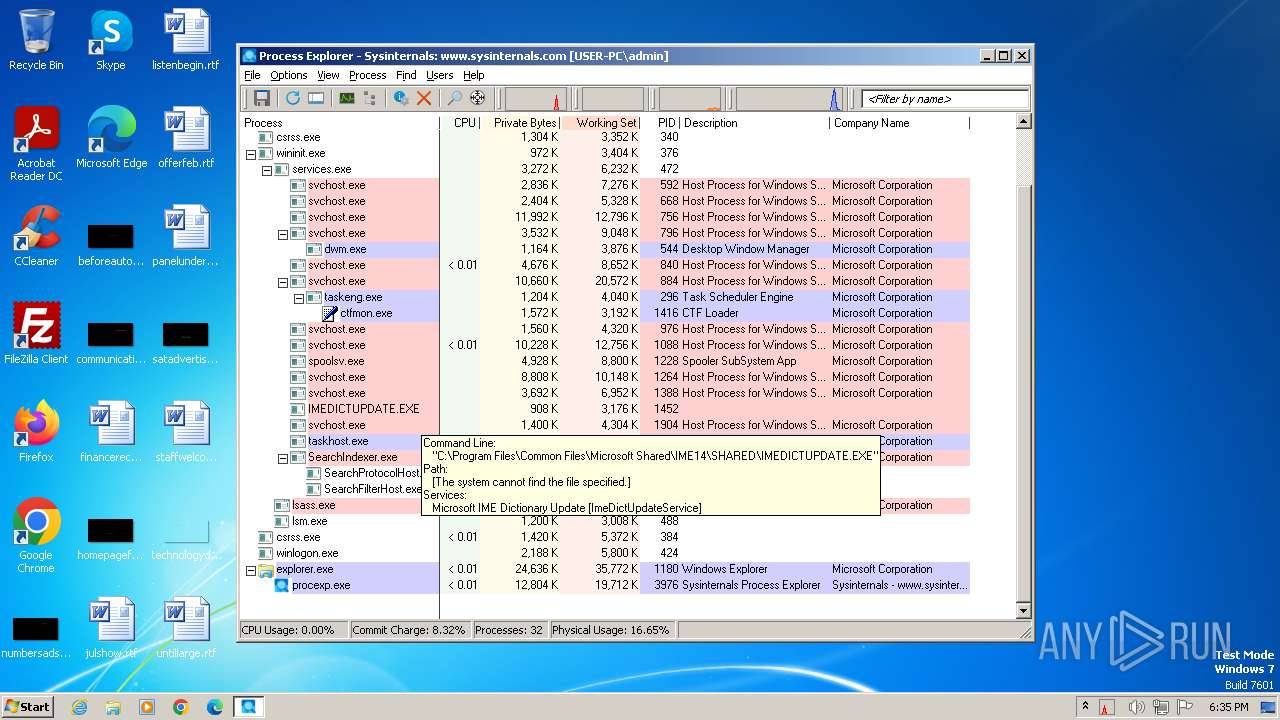Click Internet Explorer in the taskbar
The height and width of the screenshot is (720, 1280).
(x=79, y=707)
